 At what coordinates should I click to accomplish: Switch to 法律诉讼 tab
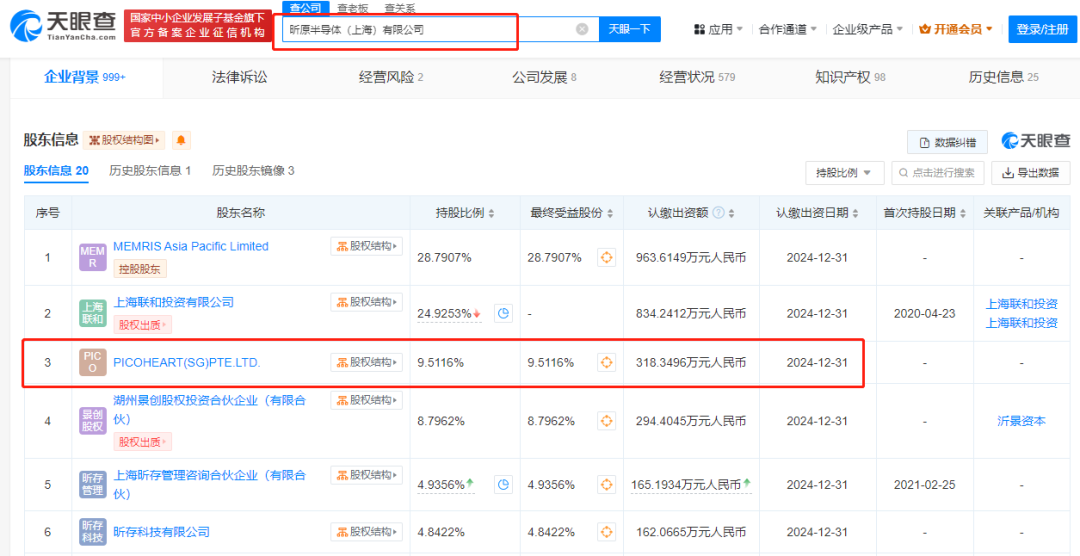[239, 77]
